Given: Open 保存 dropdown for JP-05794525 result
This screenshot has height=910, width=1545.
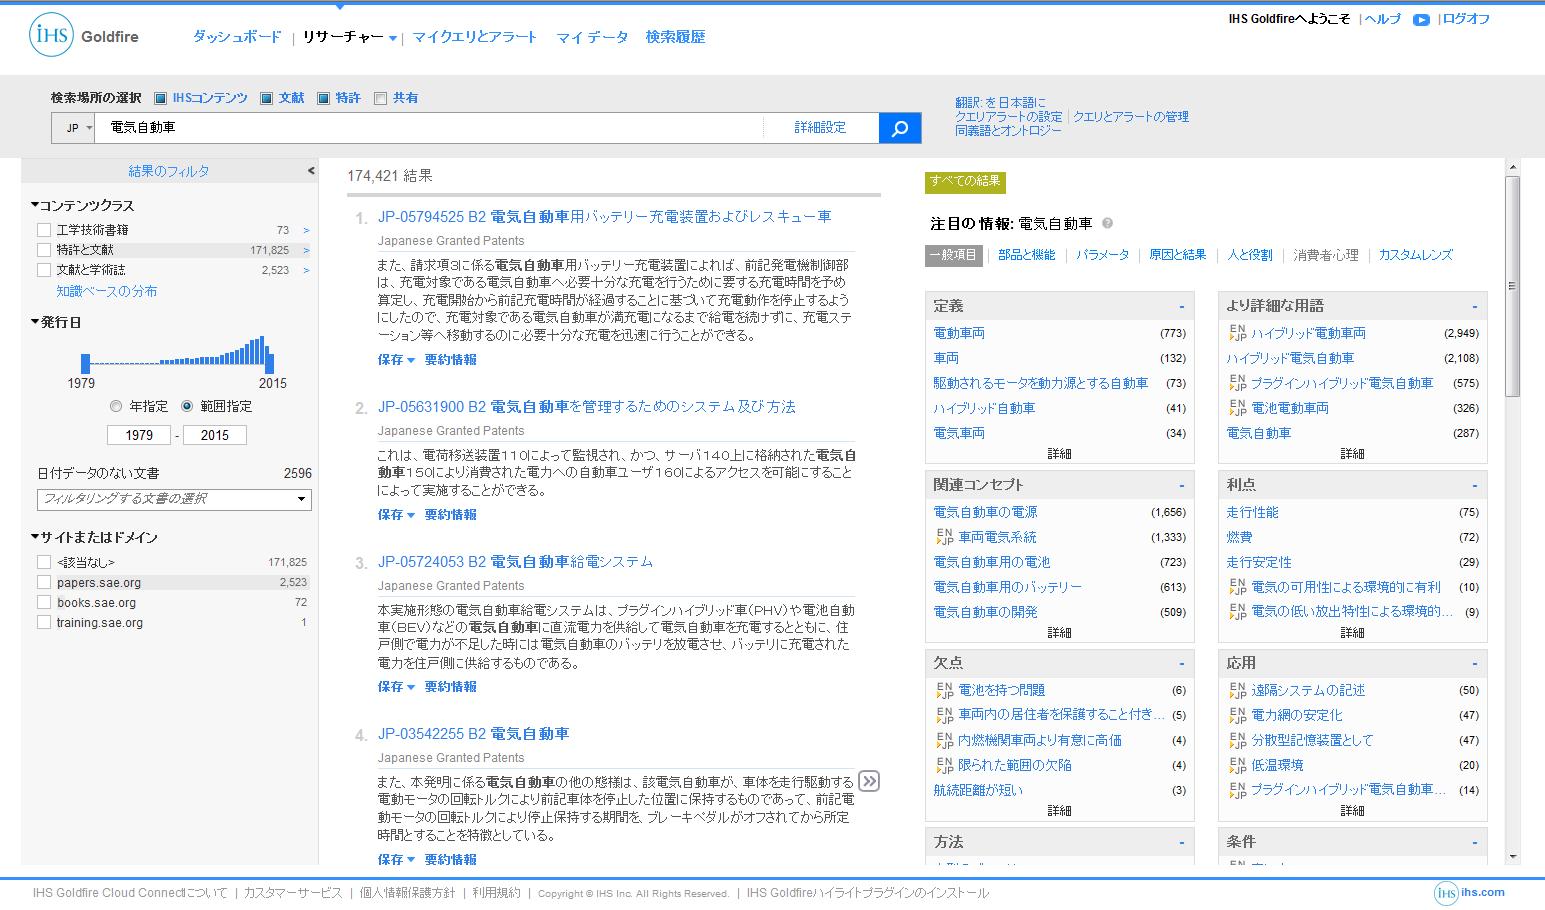Looking at the screenshot, I should (396, 360).
